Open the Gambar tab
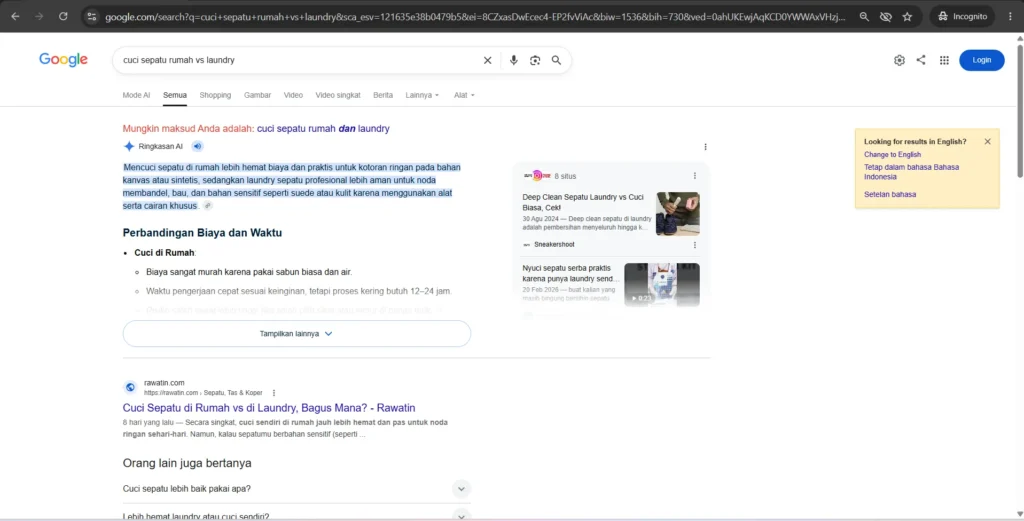This screenshot has width=1024, height=521. click(257, 95)
